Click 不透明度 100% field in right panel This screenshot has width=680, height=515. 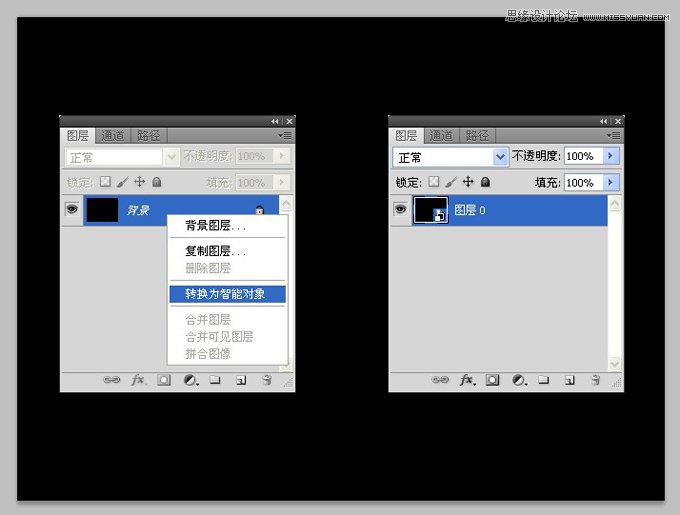pos(584,156)
